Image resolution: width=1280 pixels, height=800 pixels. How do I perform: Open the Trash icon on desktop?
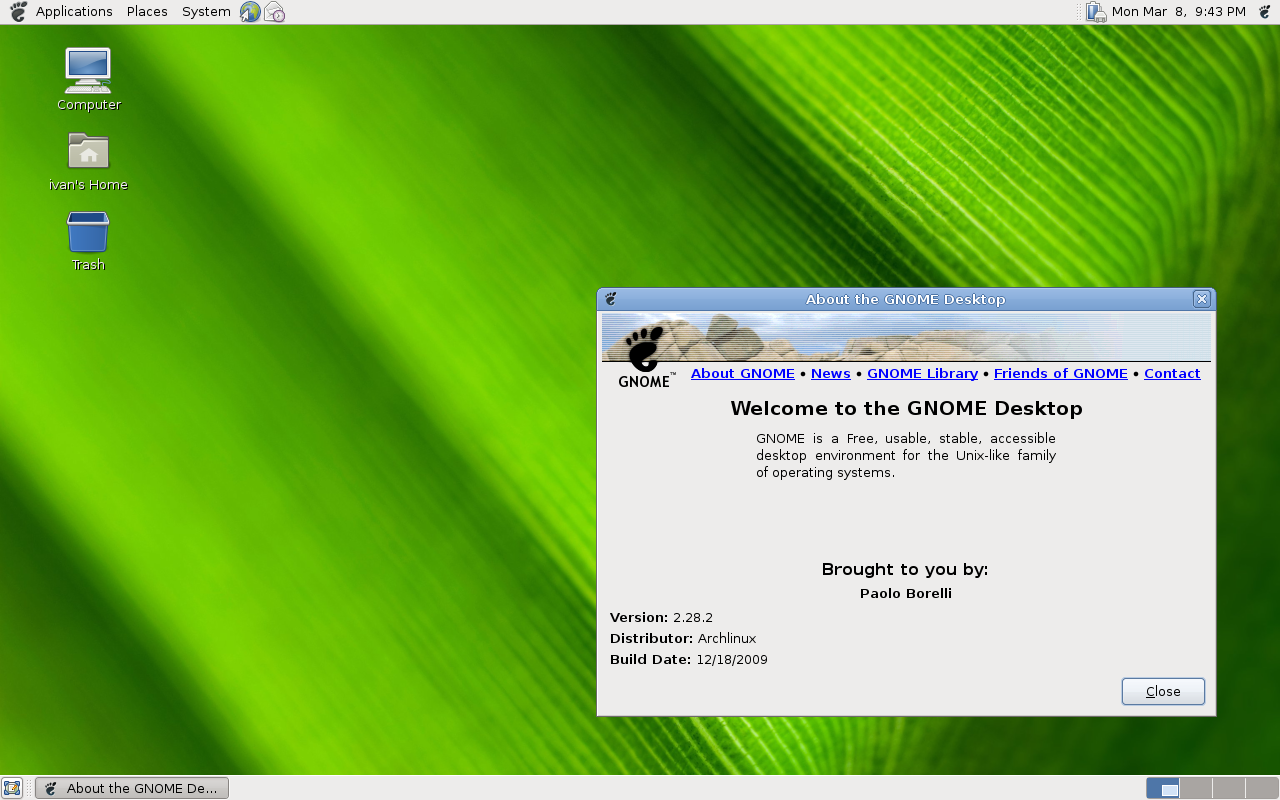point(88,232)
